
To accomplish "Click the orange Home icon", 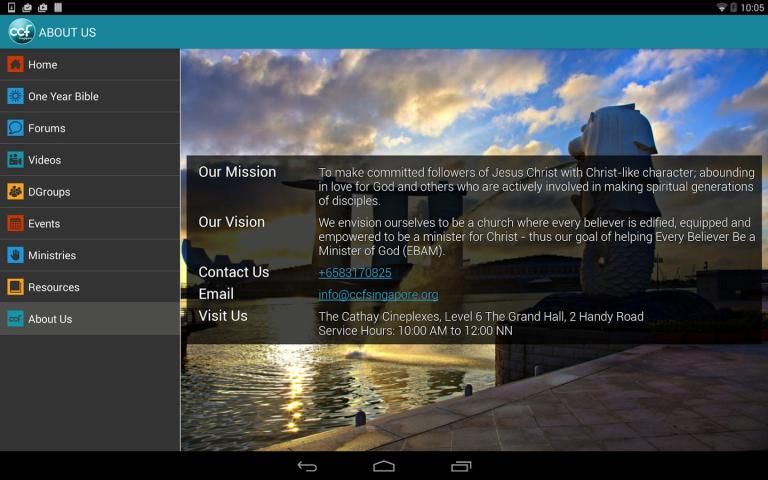I will click(15, 65).
